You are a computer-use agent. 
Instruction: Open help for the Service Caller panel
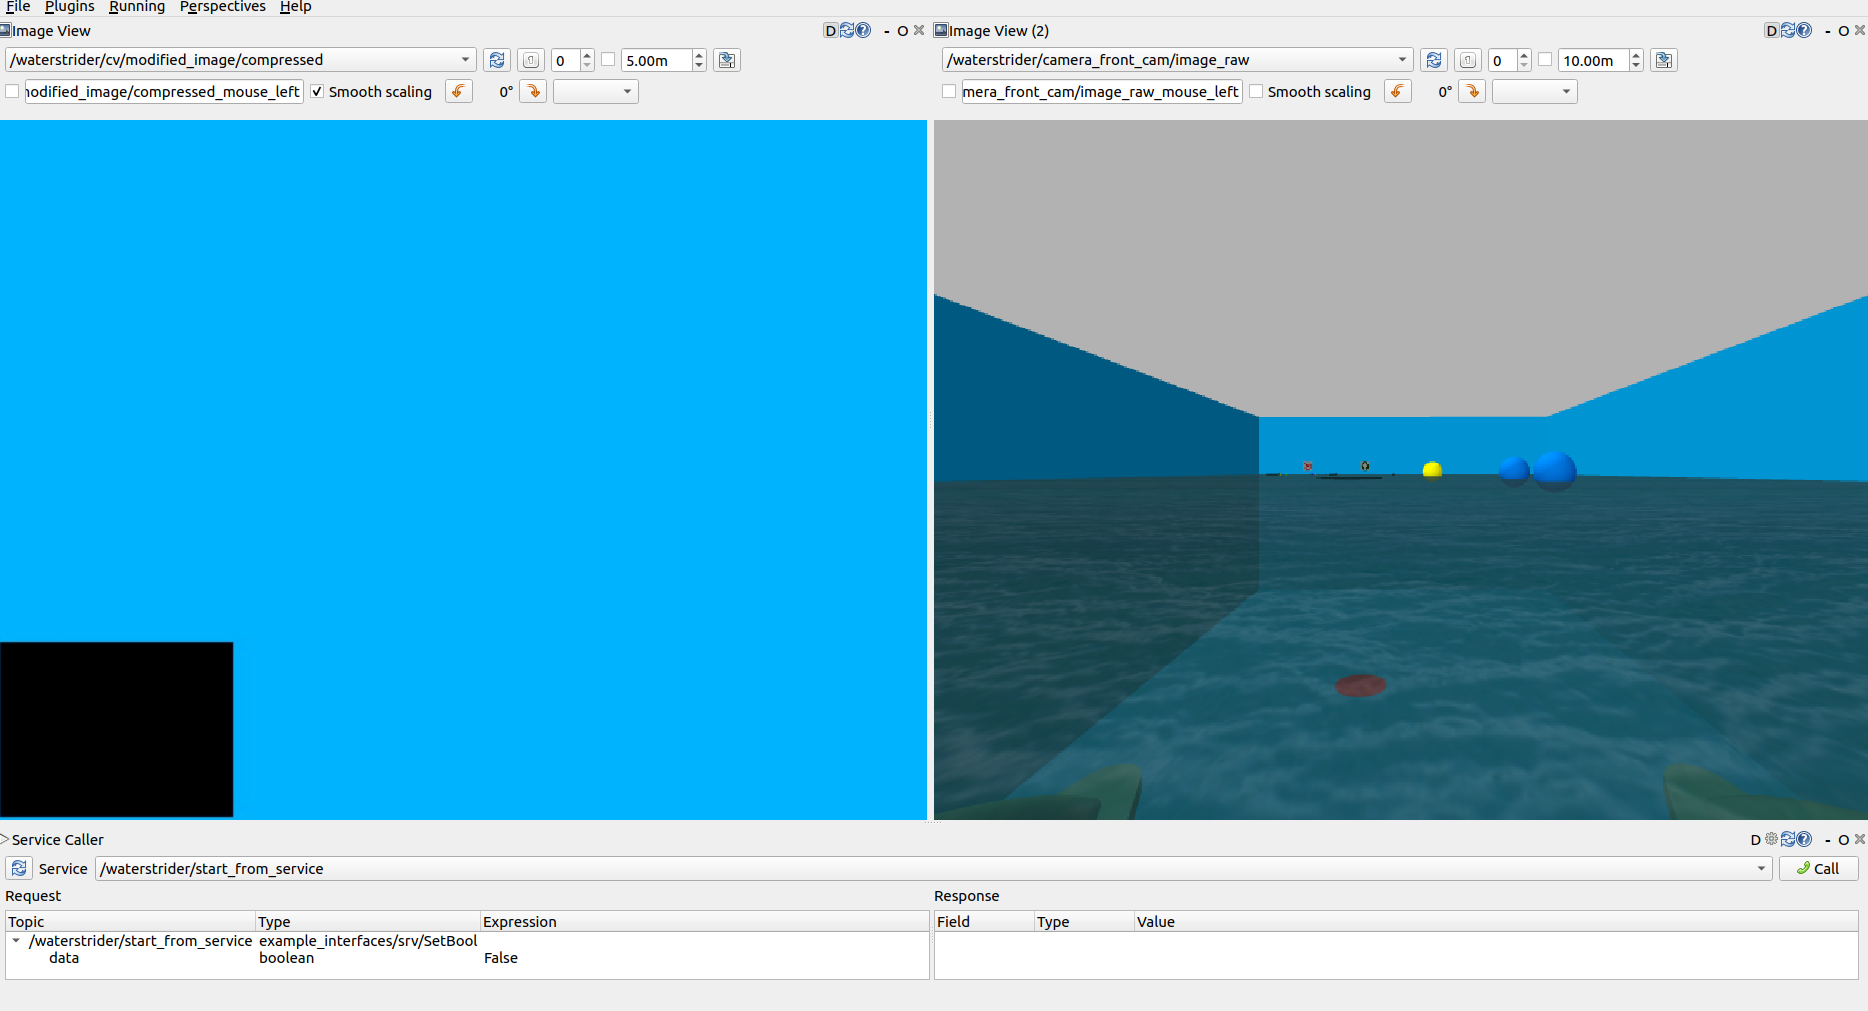click(x=1804, y=839)
